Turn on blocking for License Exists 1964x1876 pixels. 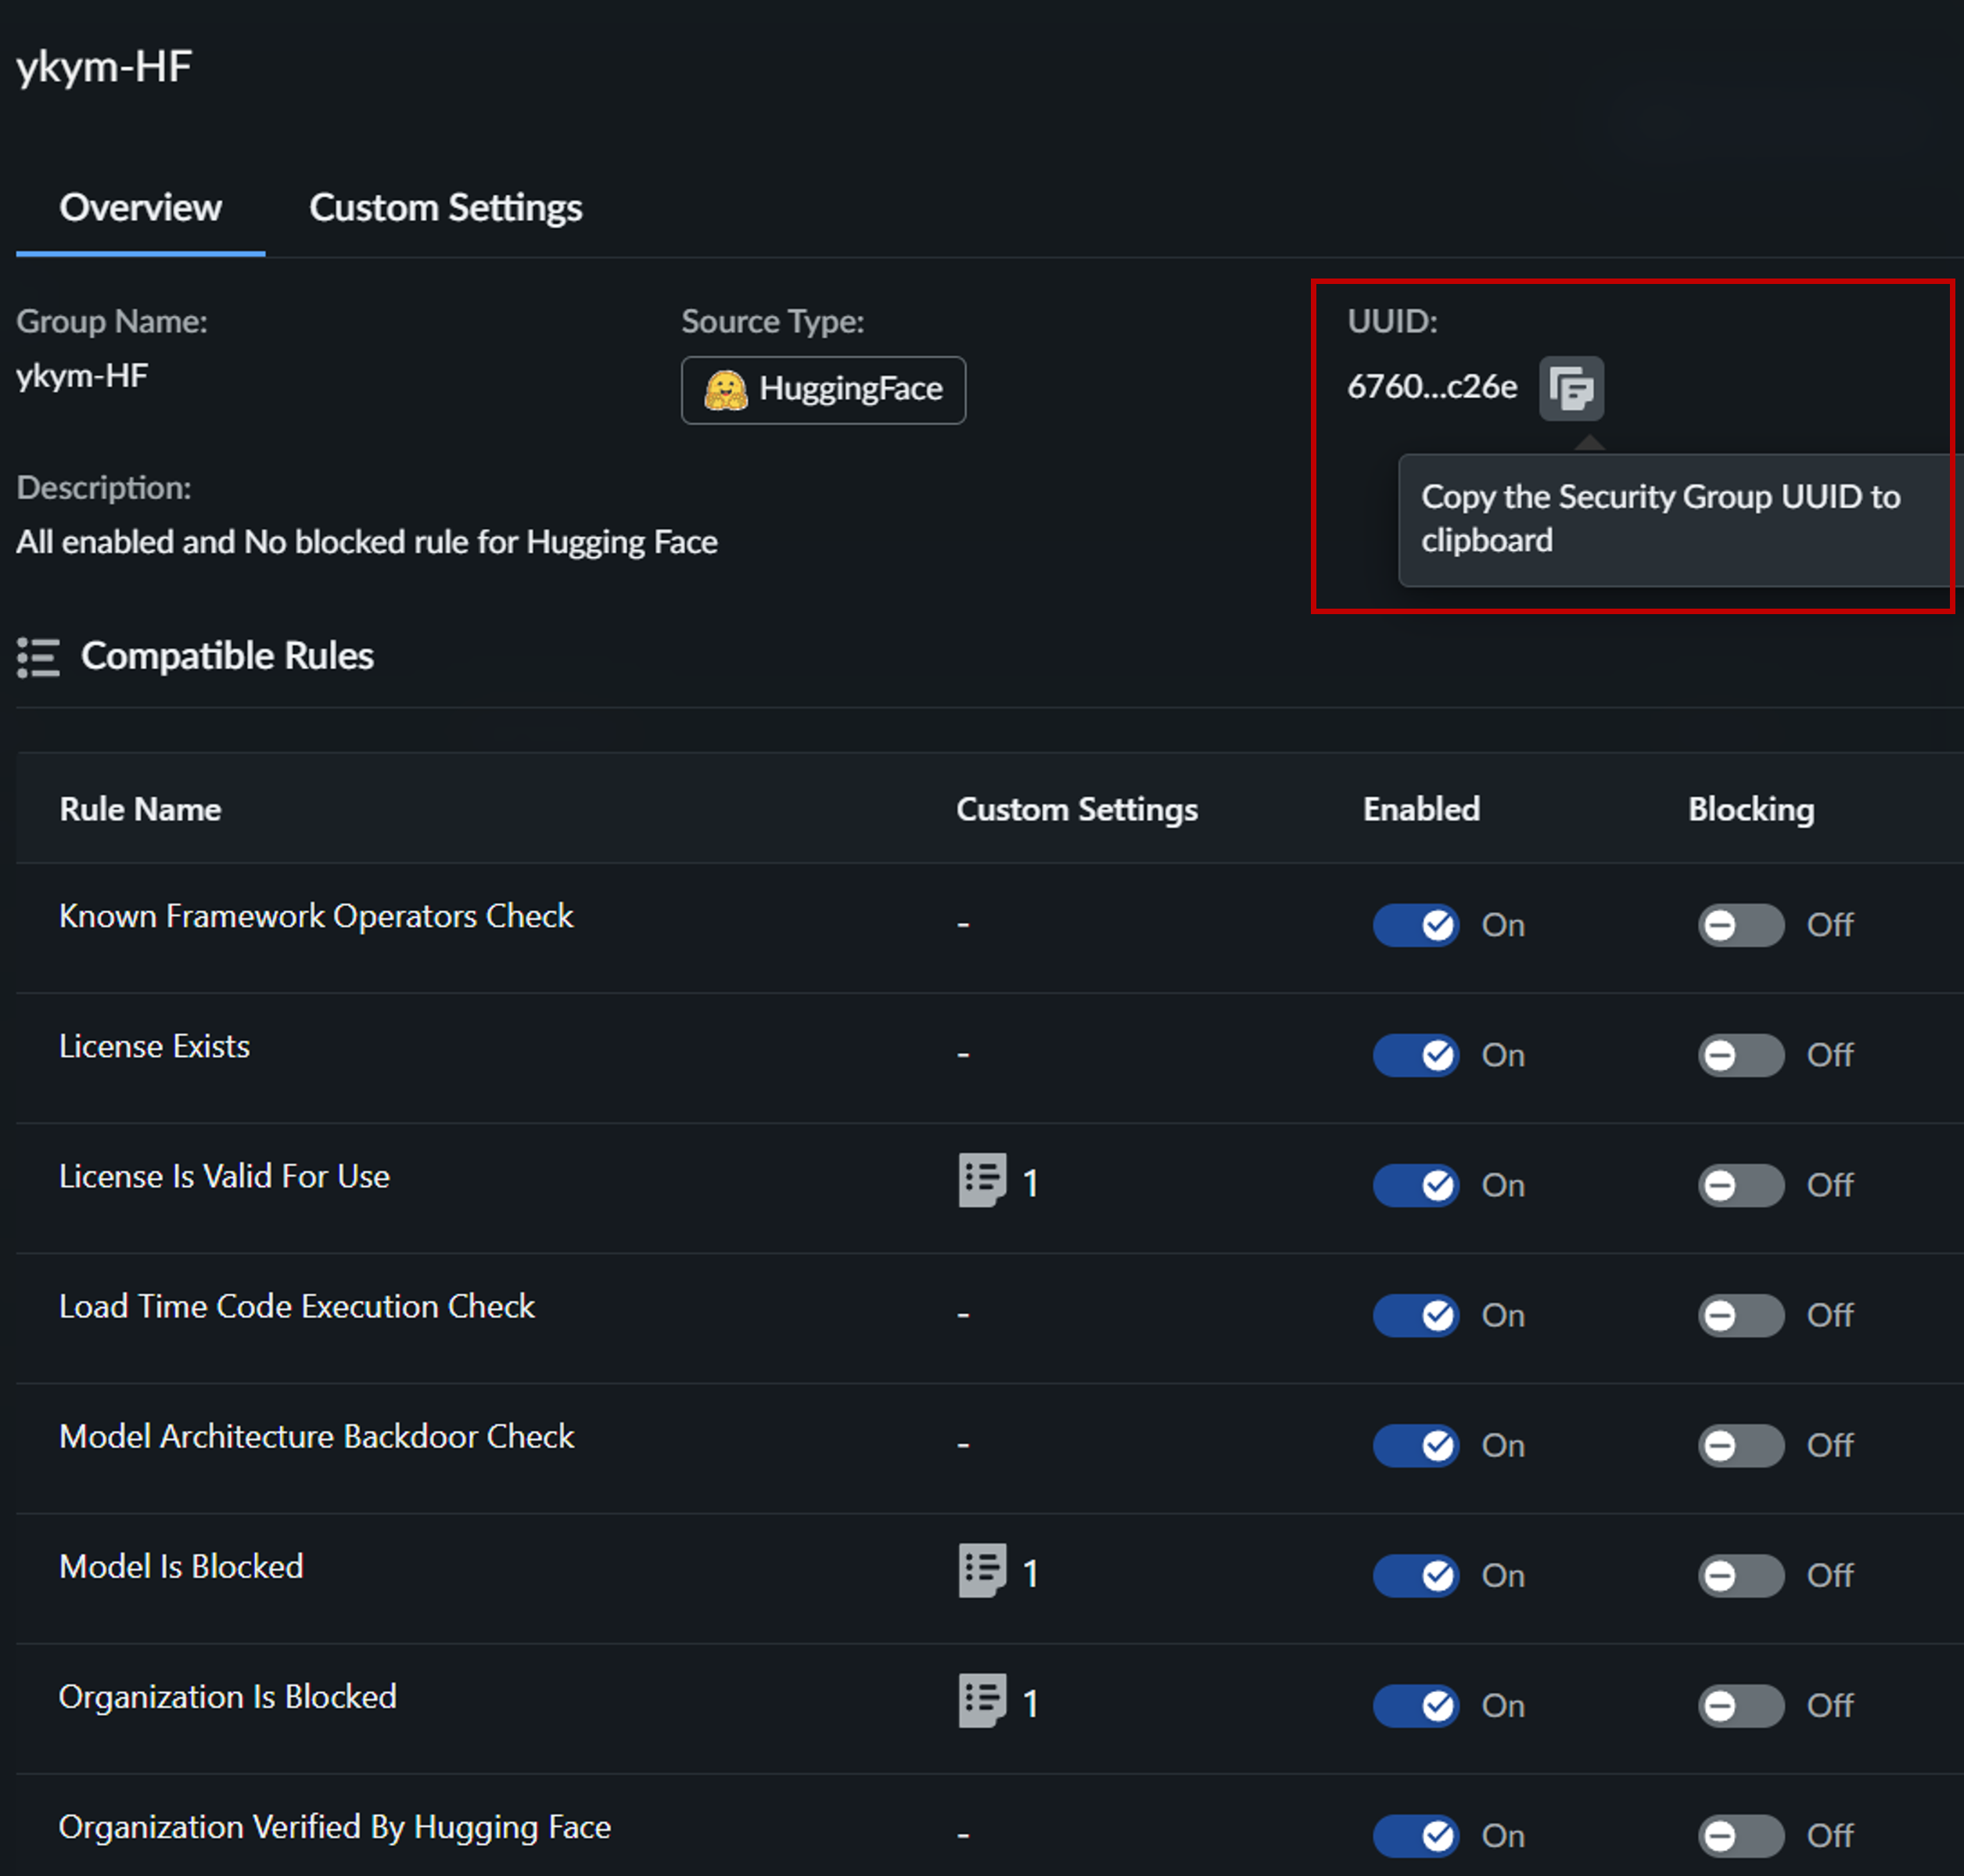(1740, 1055)
